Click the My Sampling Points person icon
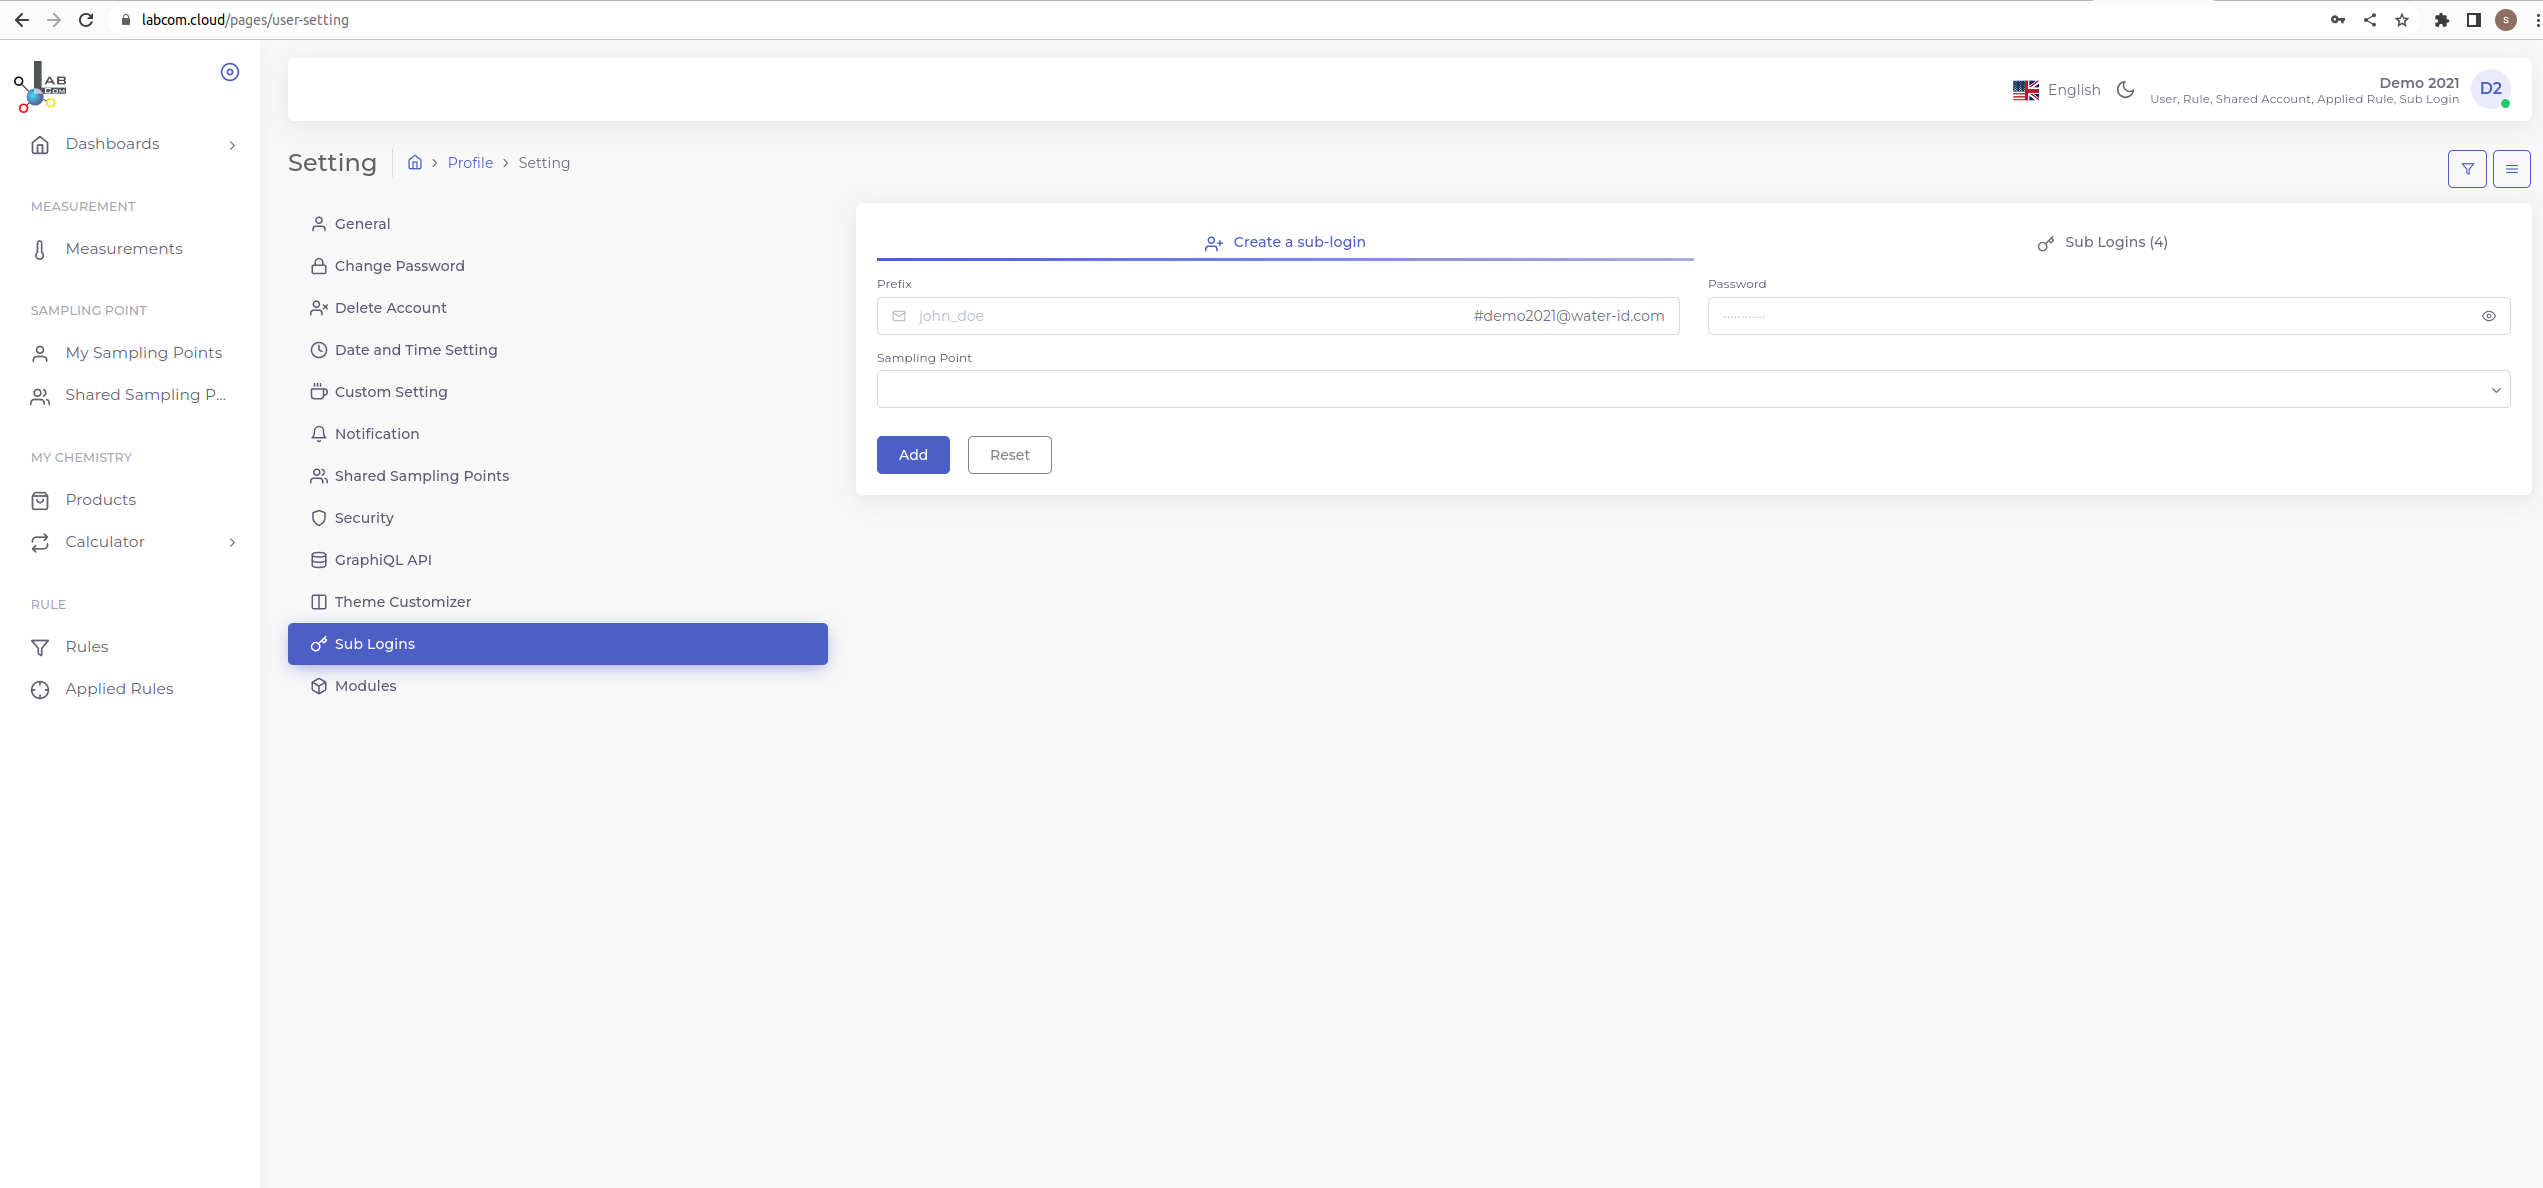 pos(40,354)
